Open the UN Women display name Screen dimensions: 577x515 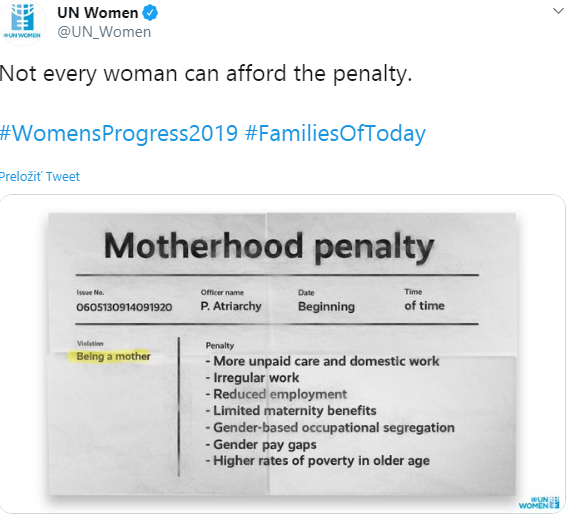[x=98, y=13]
